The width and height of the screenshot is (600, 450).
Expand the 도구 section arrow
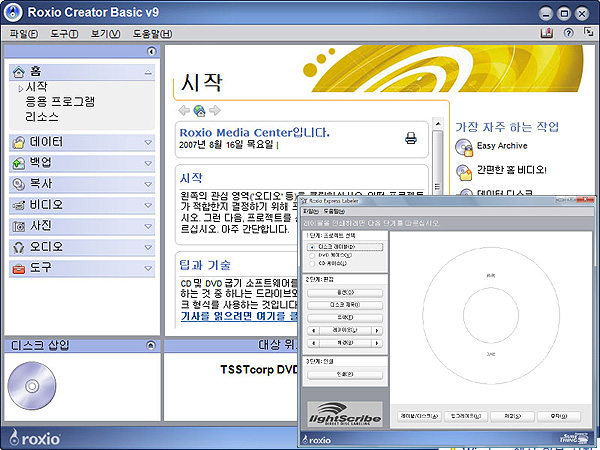(x=148, y=269)
